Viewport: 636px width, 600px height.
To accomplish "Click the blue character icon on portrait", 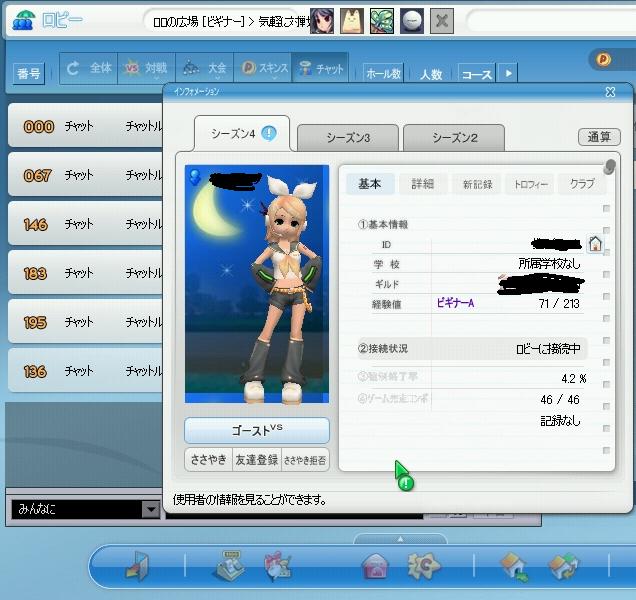I will pos(195,176).
